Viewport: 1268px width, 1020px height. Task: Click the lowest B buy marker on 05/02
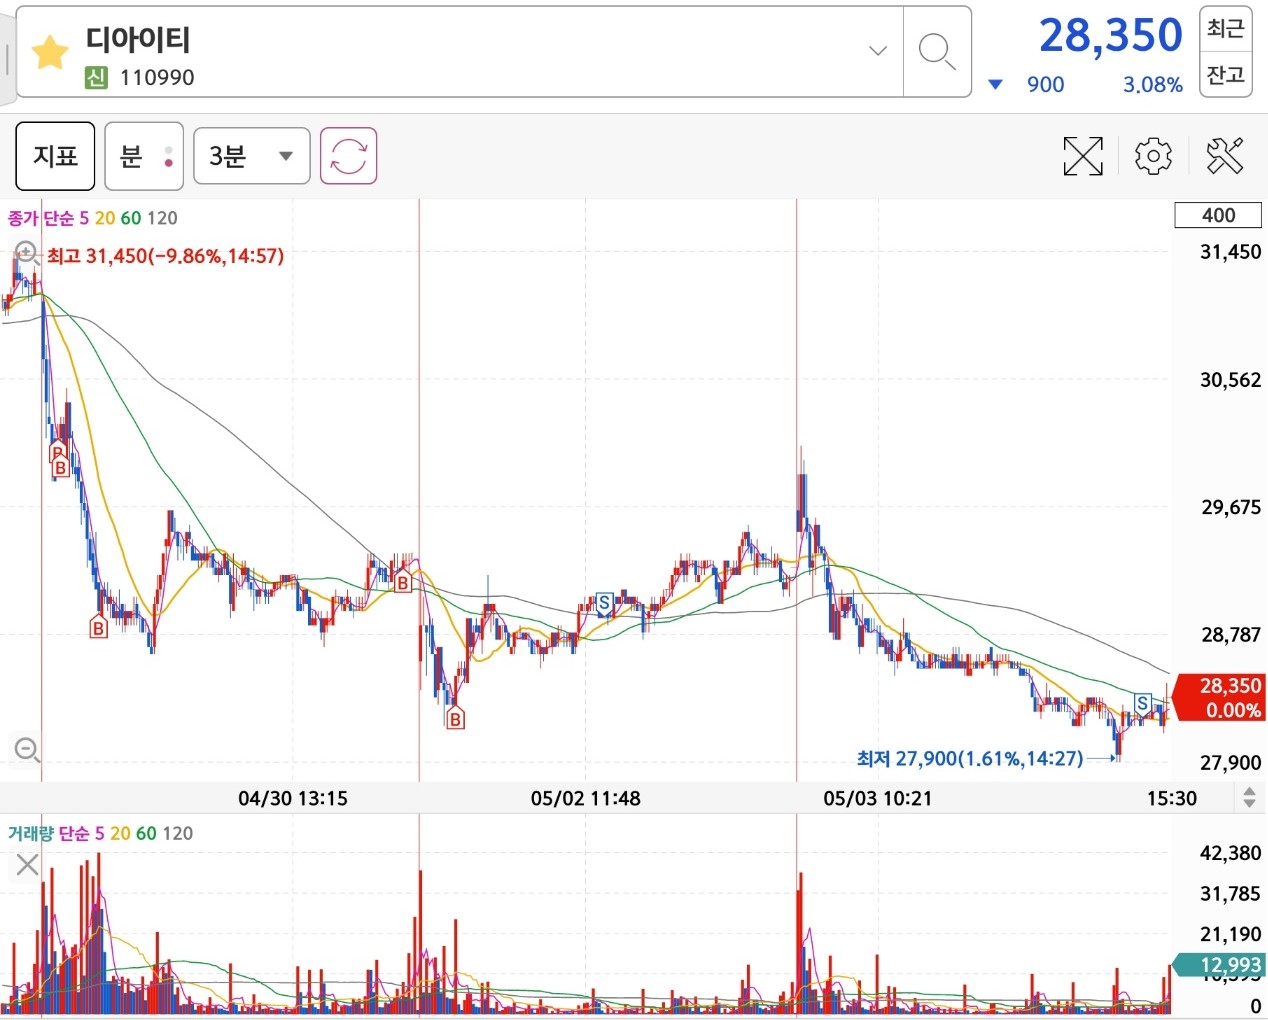click(455, 718)
